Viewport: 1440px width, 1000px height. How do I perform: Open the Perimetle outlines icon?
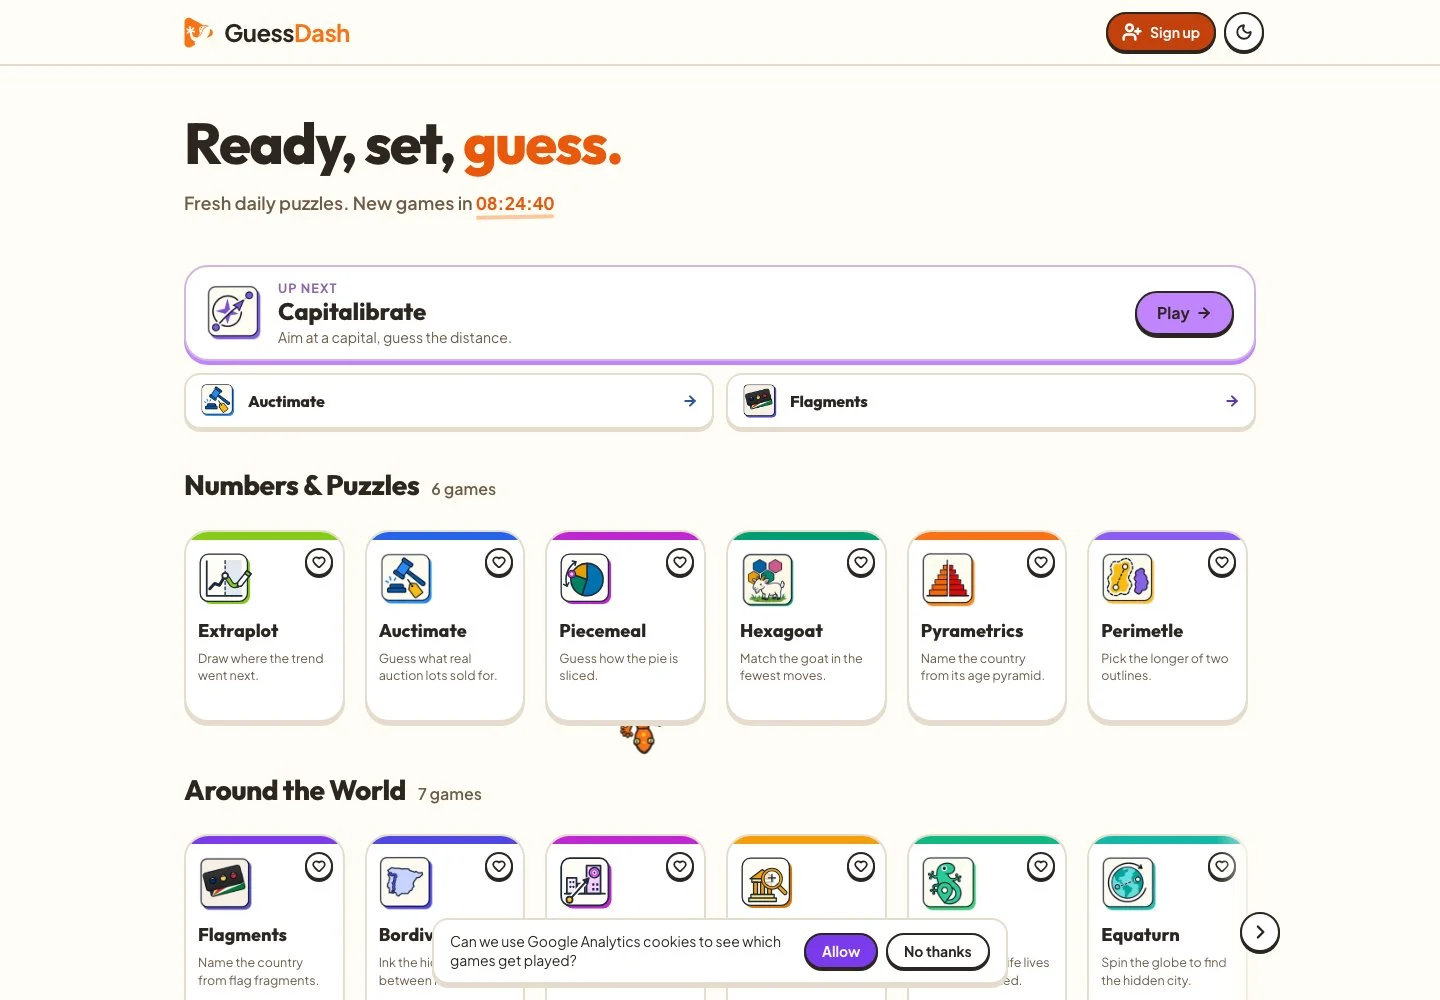(1128, 579)
